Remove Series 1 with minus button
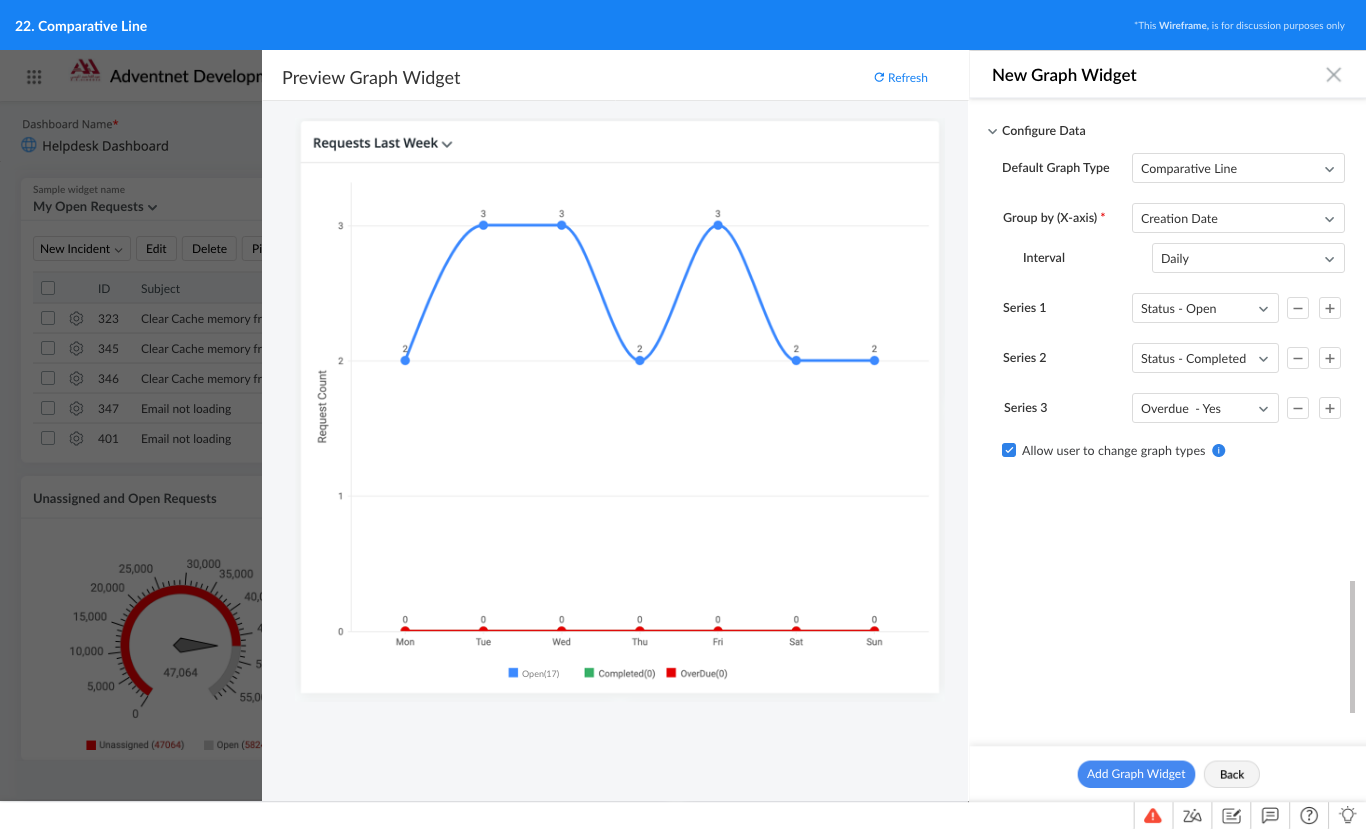1366x829 pixels. click(1297, 308)
